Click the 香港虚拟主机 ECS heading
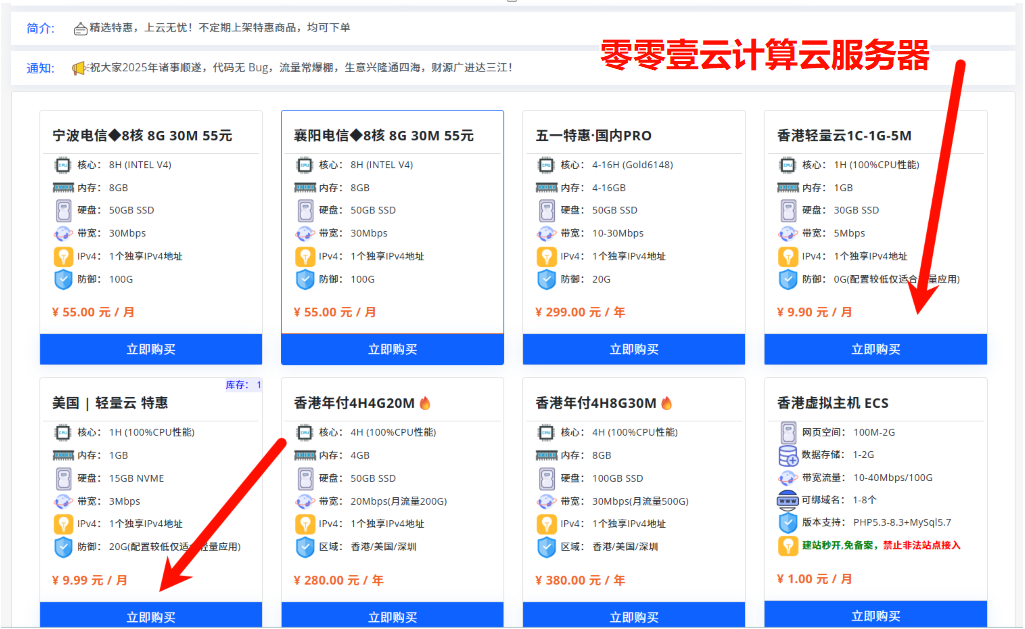The width and height of the screenshot is (1025, 629). tap(833, 403)
